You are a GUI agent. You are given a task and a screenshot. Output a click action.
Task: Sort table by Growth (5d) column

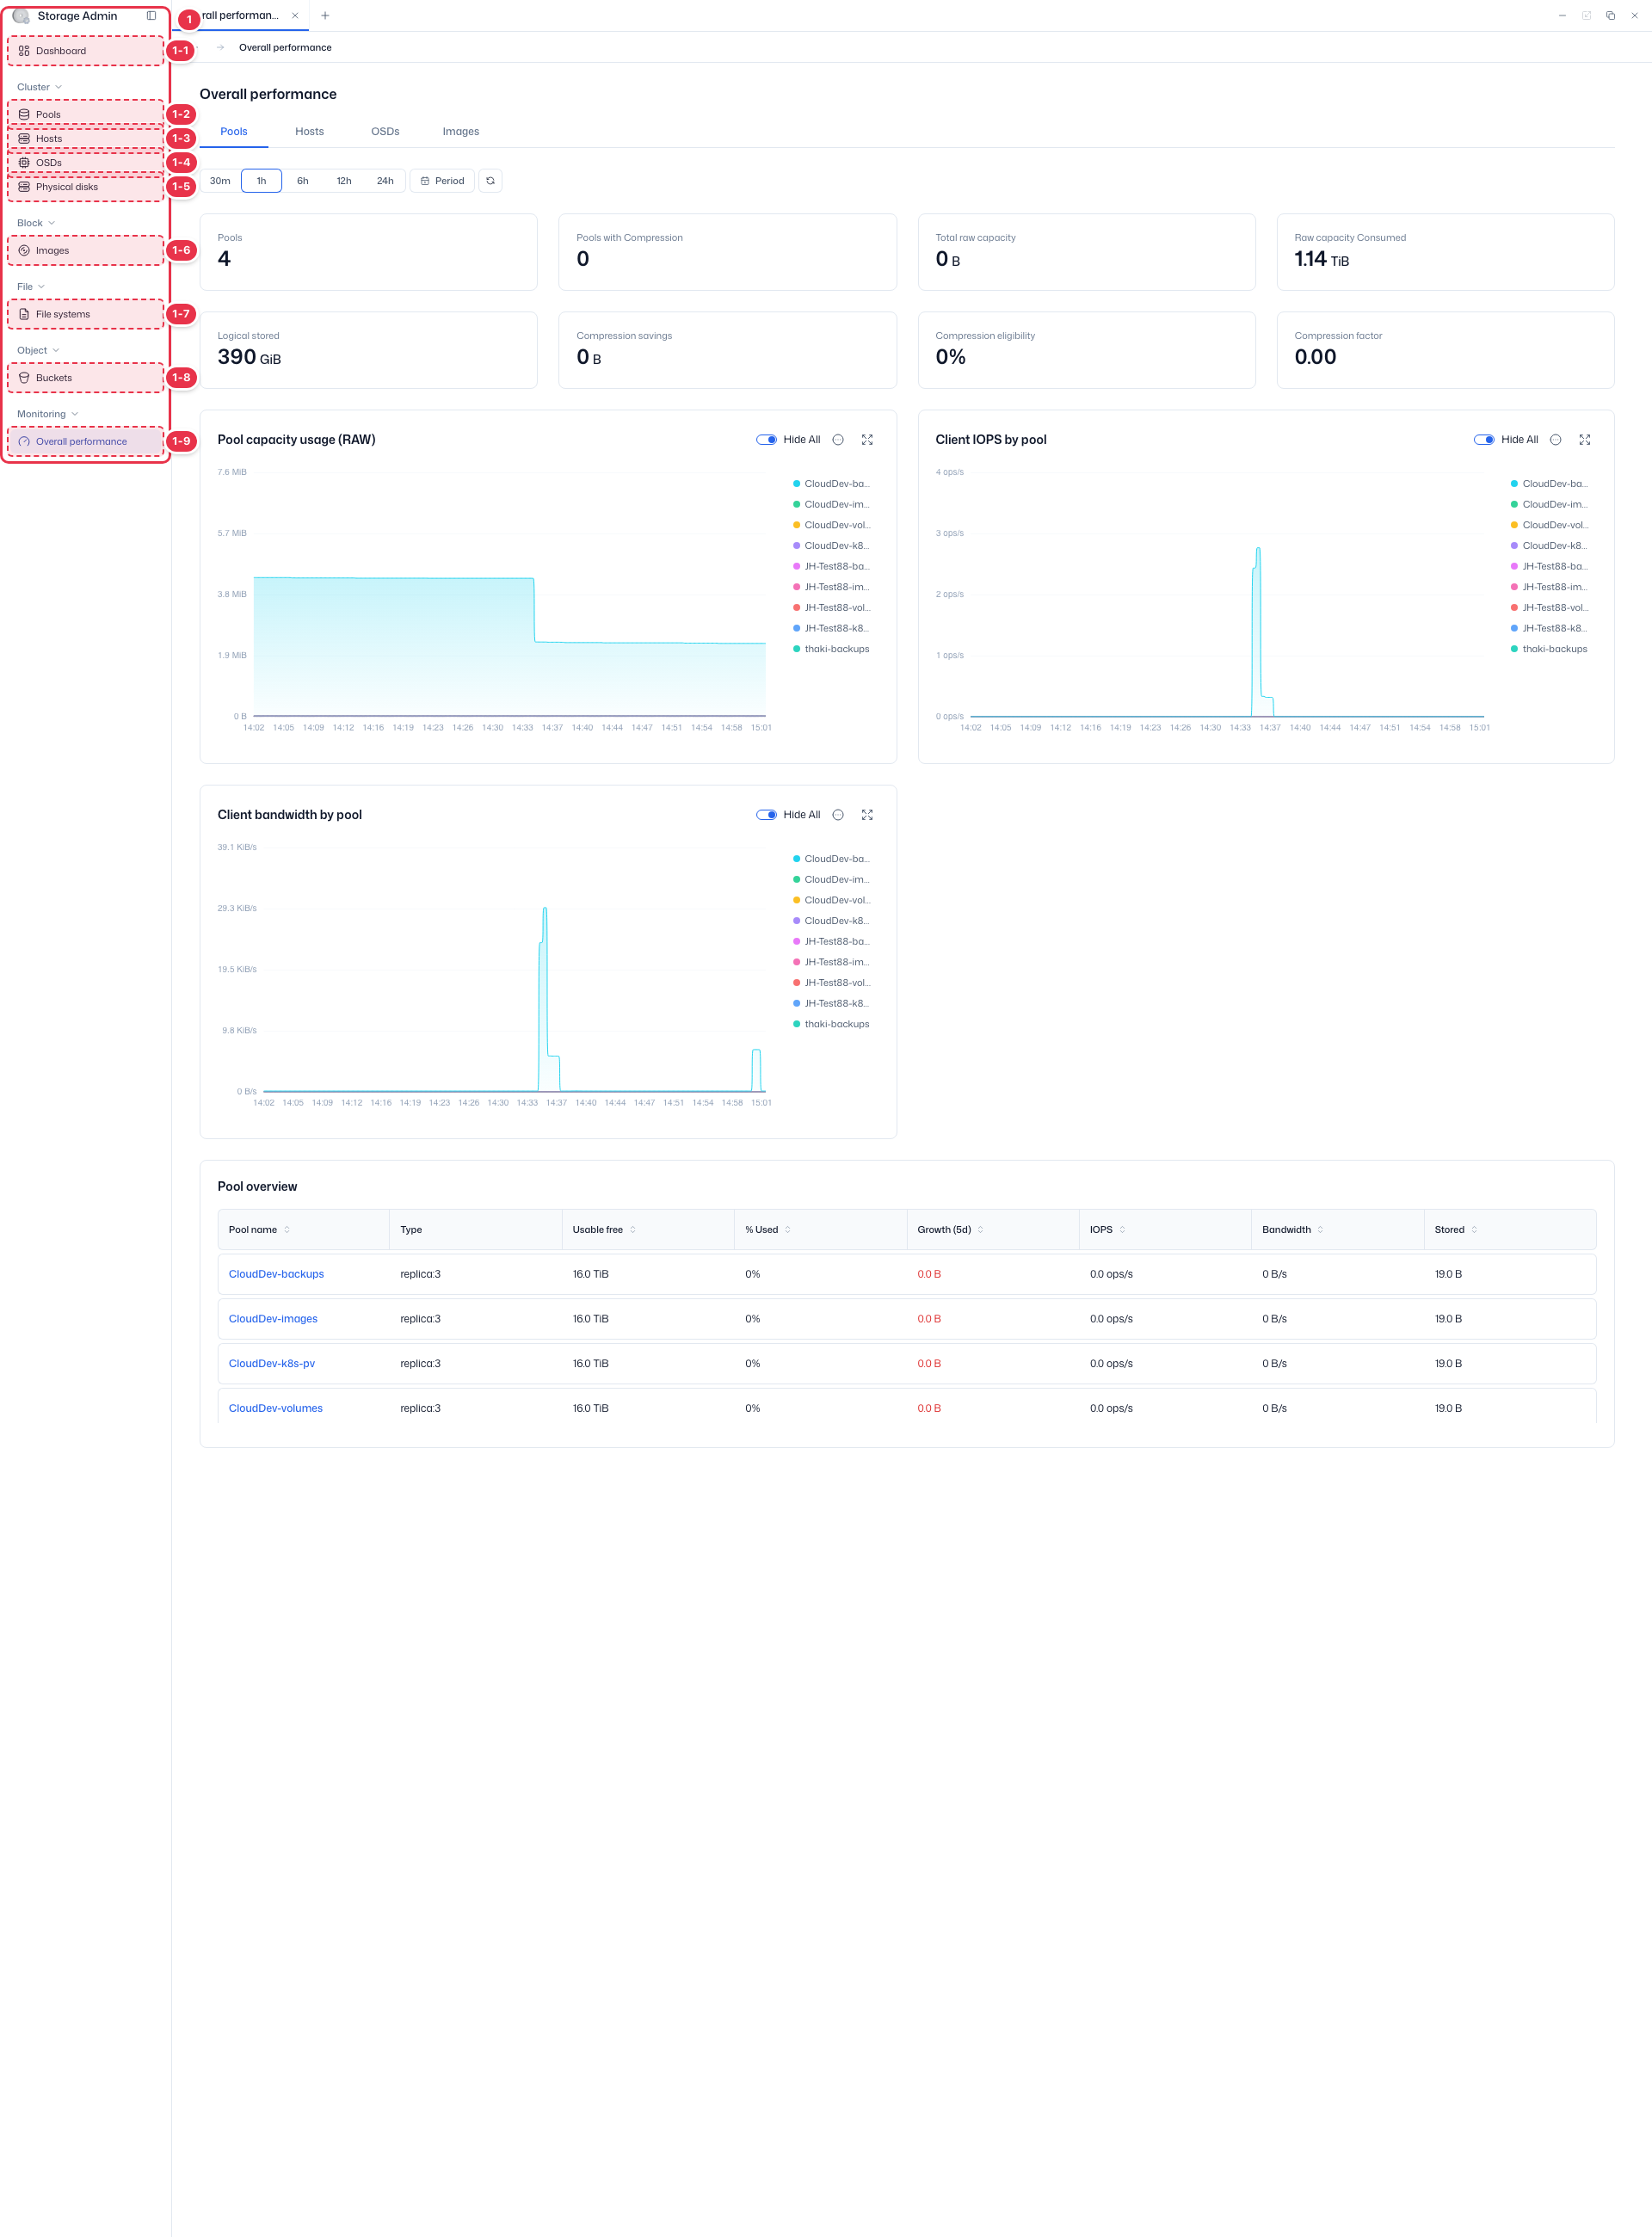coord(980,1230)
